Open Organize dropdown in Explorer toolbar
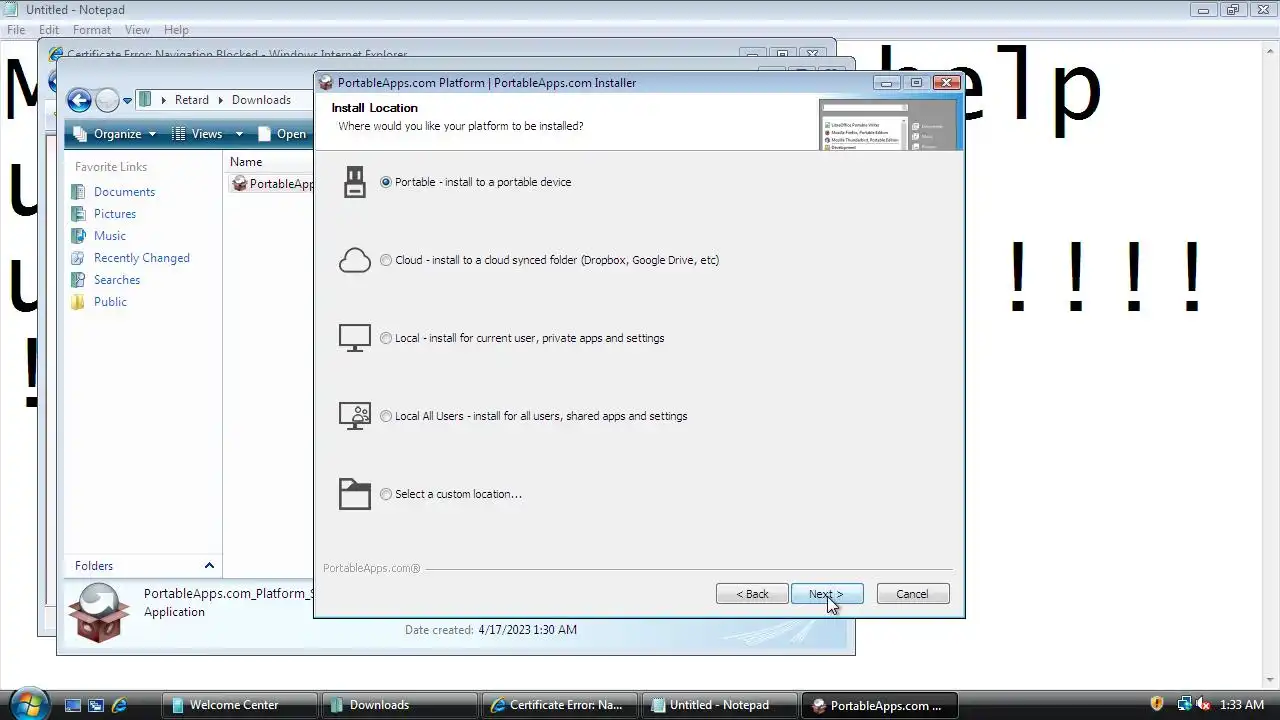The height and width of the screenshot is (720, 1280). (115, 134)
